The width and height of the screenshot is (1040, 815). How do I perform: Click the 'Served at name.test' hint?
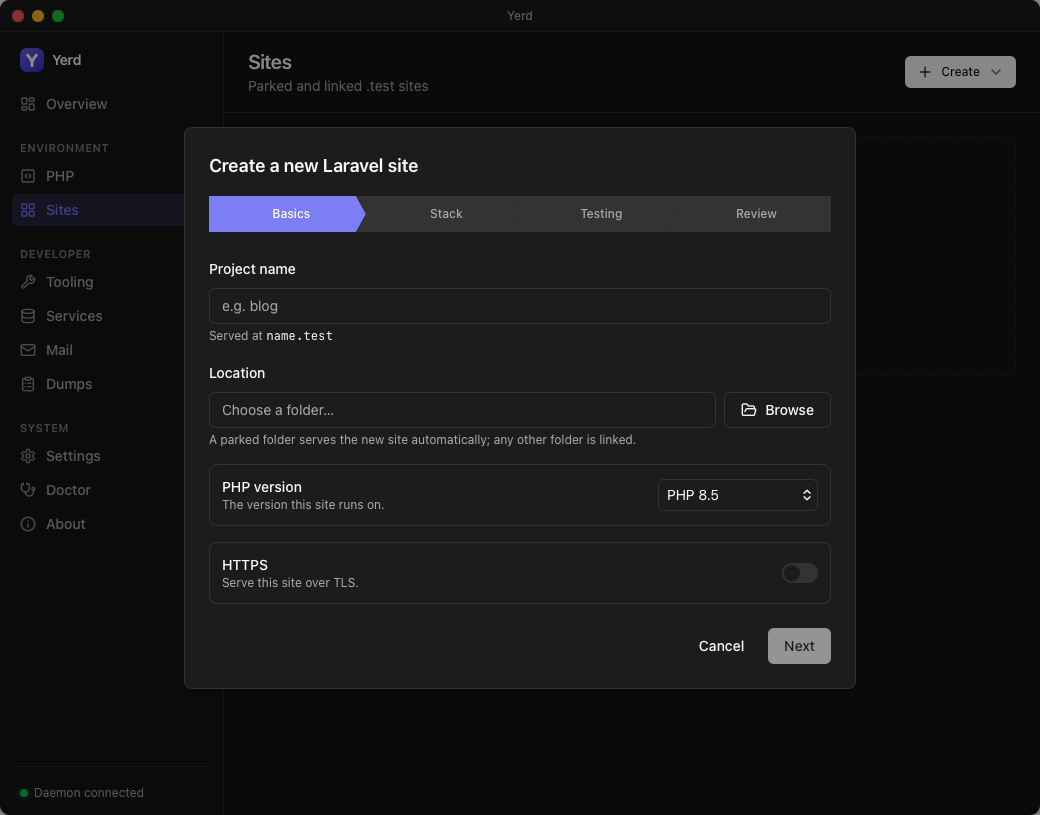pos(271,336)
